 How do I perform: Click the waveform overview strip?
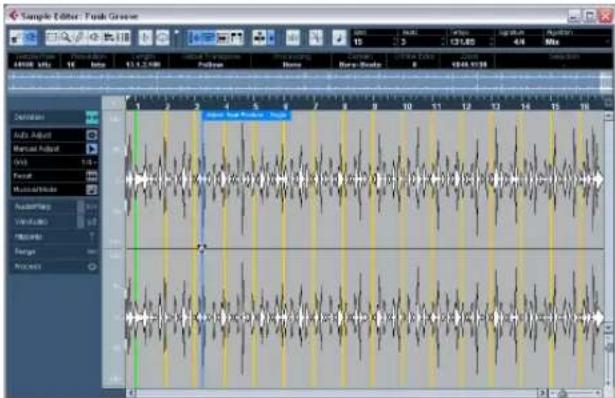pyautogui.click(x=309, y=82)
